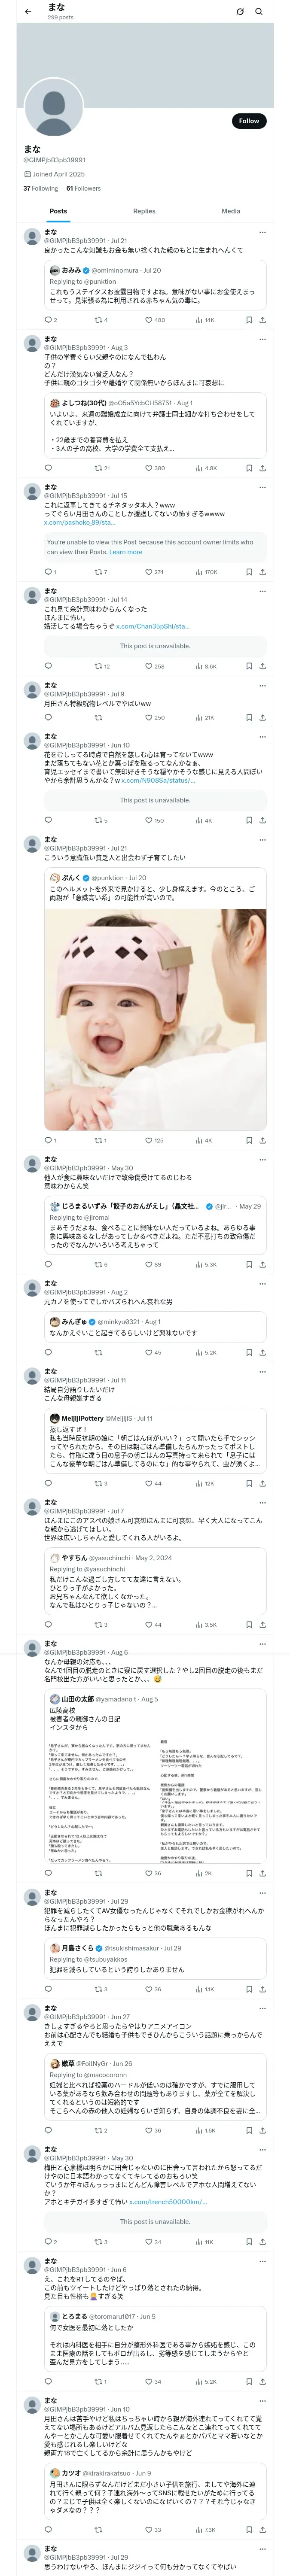View the 61 Followers list

tap(83, 188)
